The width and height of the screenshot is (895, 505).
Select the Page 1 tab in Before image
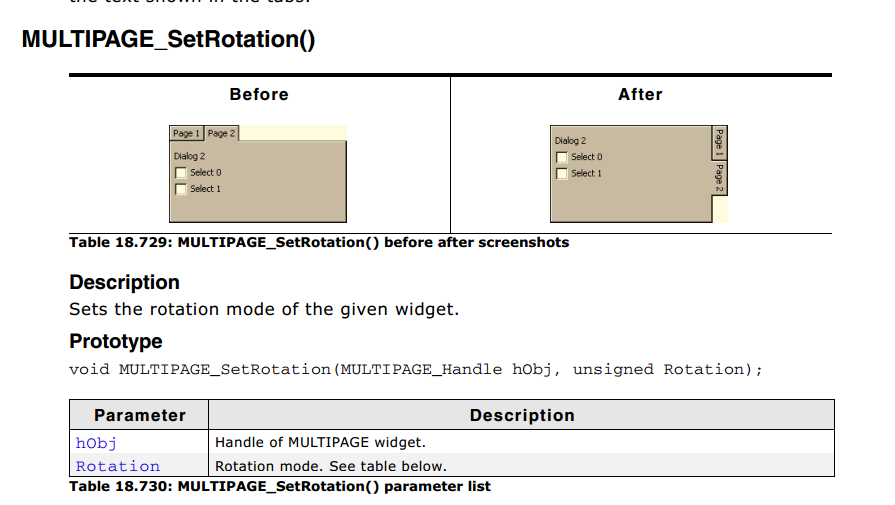tap(187, 133)
